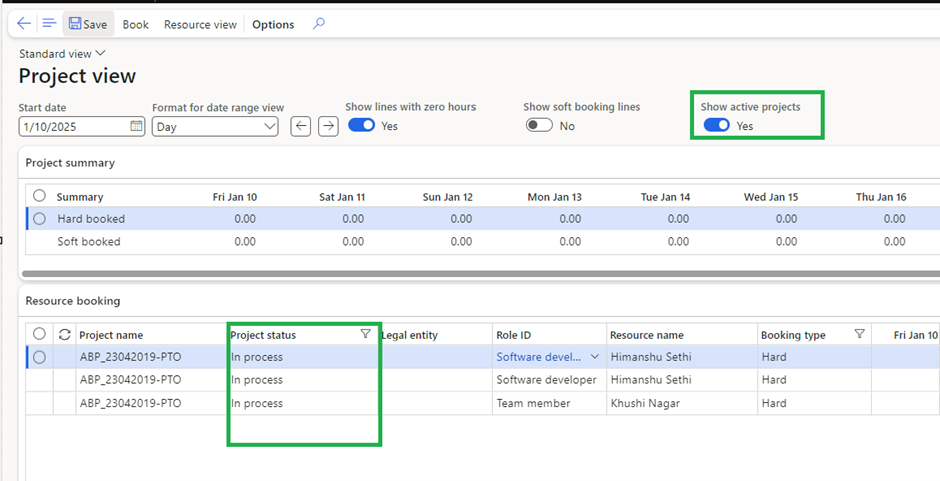Open the navigation list lines icon
This screenshot has width=940, height=481.
[x=49, y=23]
